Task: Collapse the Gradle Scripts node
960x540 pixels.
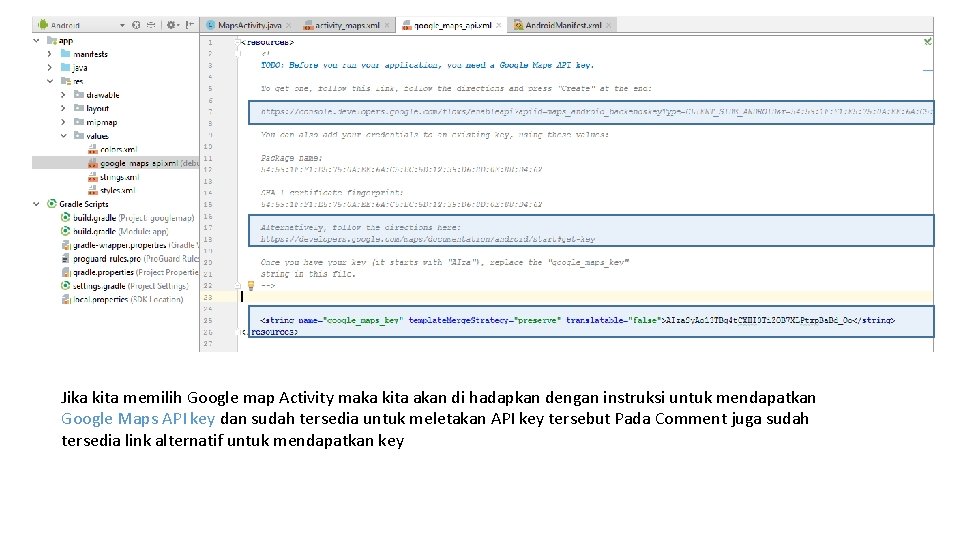Action: point(36,204)
